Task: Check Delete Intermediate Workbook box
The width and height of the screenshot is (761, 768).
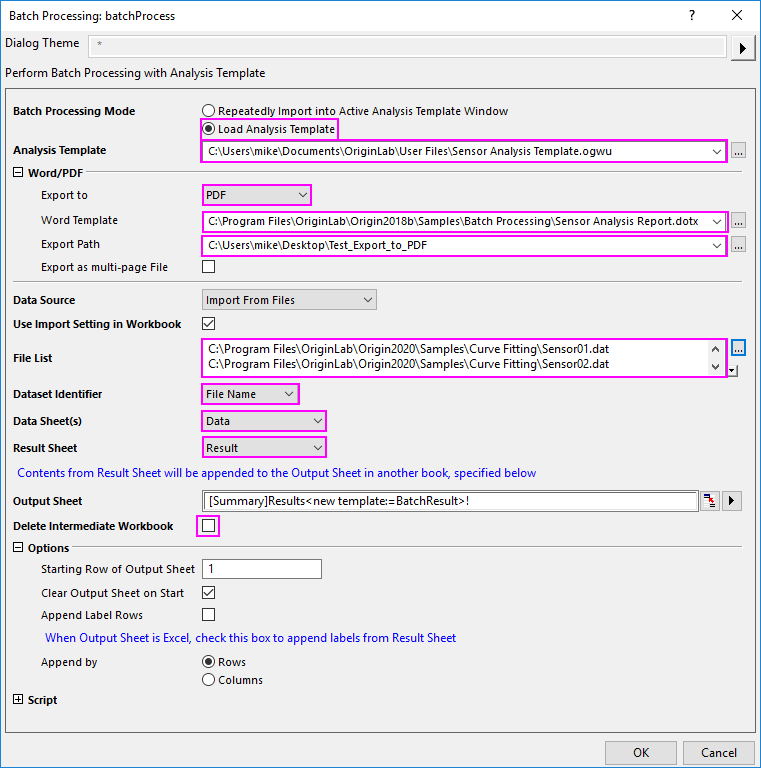Action: (209, 526)
